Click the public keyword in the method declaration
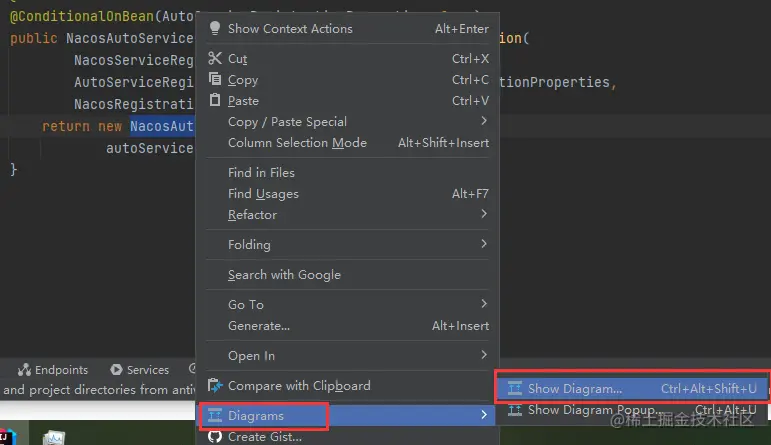This screenshot has width=771, height=445. click(x=33, y=38)
